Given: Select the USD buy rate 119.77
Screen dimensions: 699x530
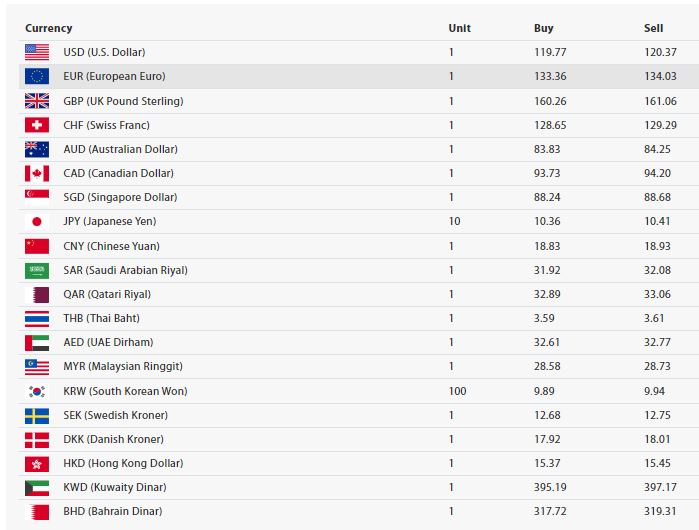Looking at the screenshot, I should coord(550,52).
